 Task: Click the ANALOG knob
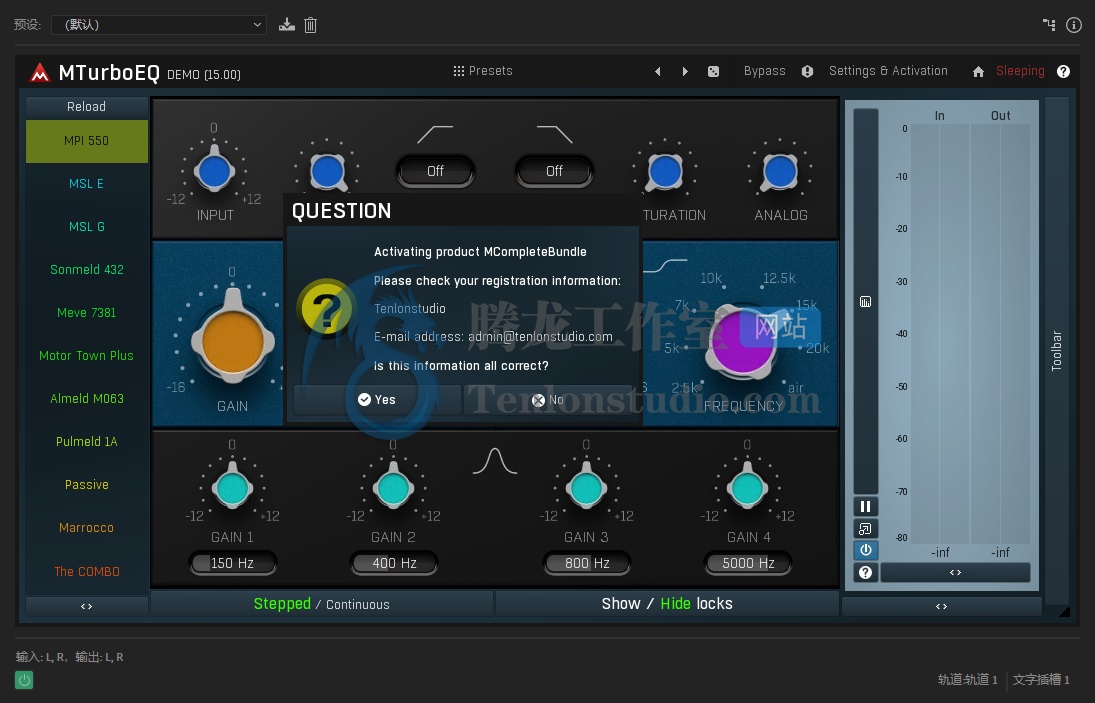tap(780, 171)
